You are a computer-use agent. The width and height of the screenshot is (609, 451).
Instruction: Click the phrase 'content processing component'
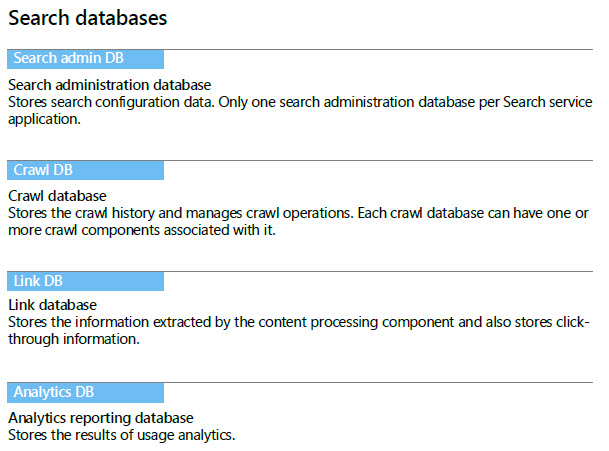click(356, 322)
